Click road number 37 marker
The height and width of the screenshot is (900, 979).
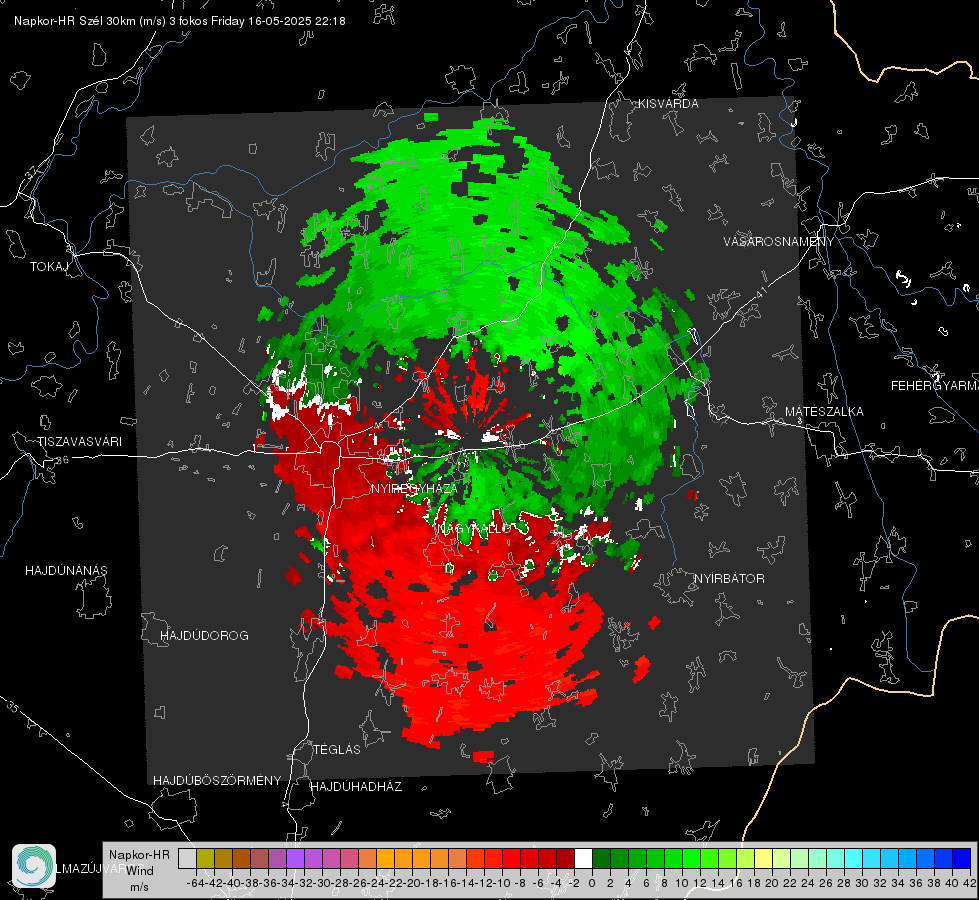[x=31, y=171]
